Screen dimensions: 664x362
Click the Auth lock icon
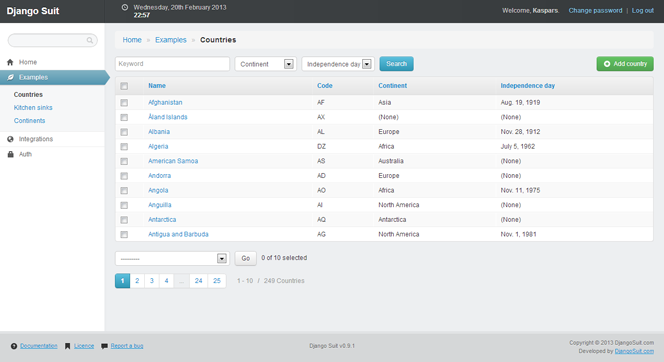11,154
